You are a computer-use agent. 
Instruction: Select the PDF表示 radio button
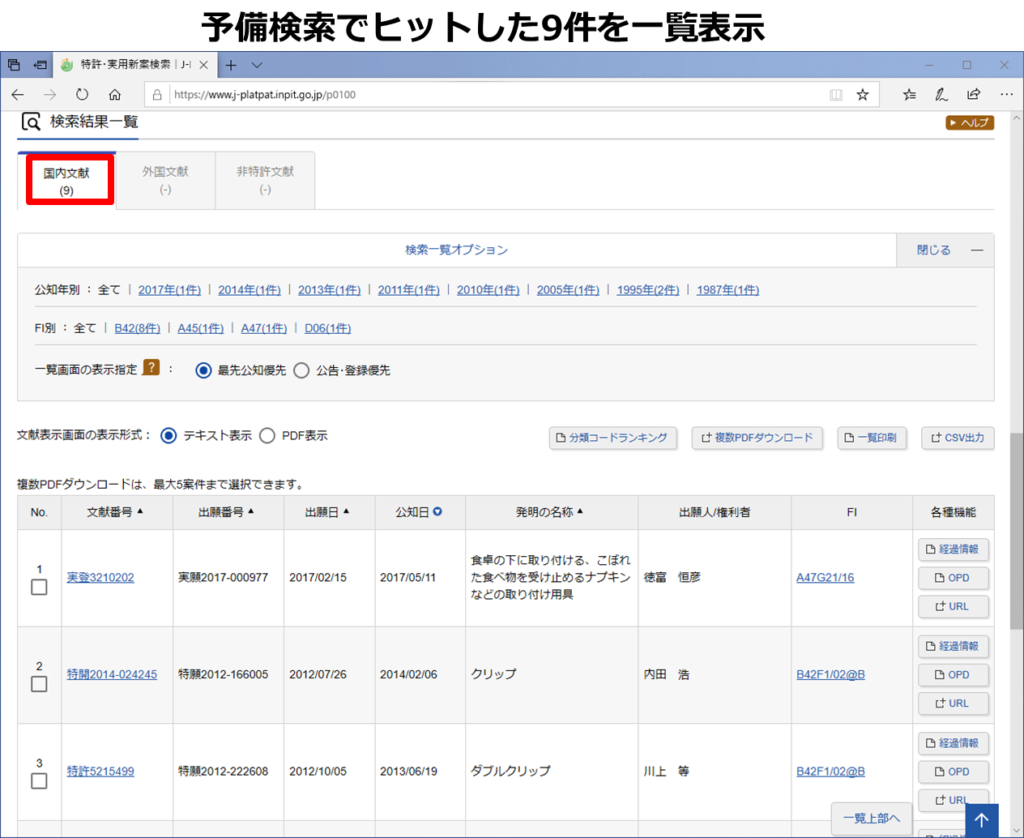point(267,436)
